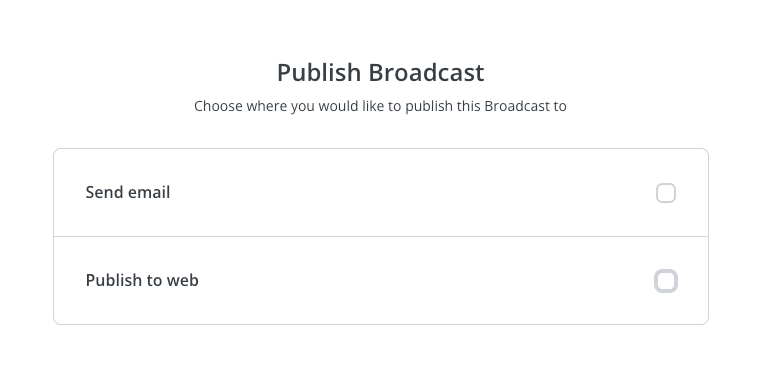Check the box beside Send email
Image resolution: width=763 pixels, height=379 pixels.
(x=666, y=193)
